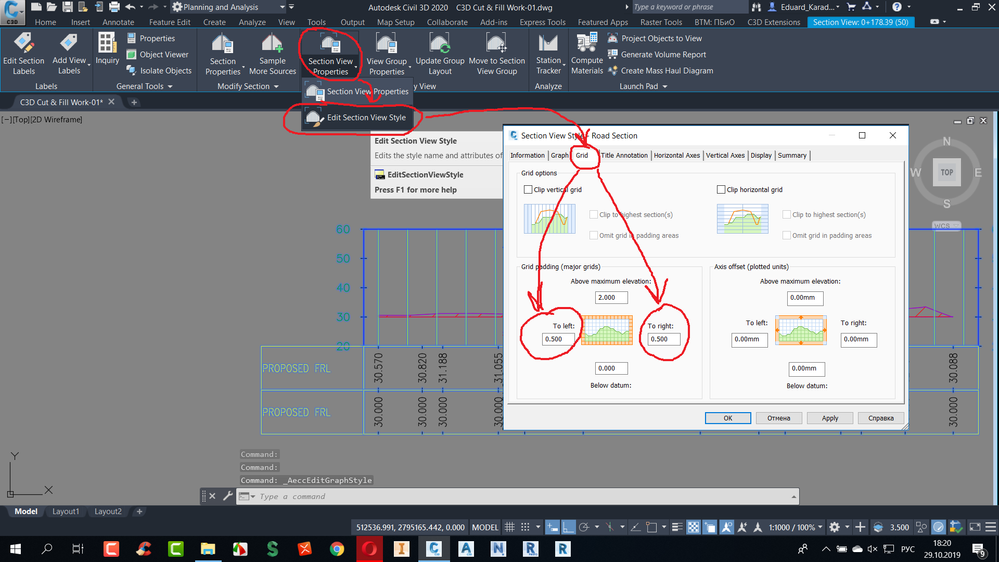Switch to Horizontal Axes tab
This screenshot has width=999, height=562.
[x=677, y=155]
